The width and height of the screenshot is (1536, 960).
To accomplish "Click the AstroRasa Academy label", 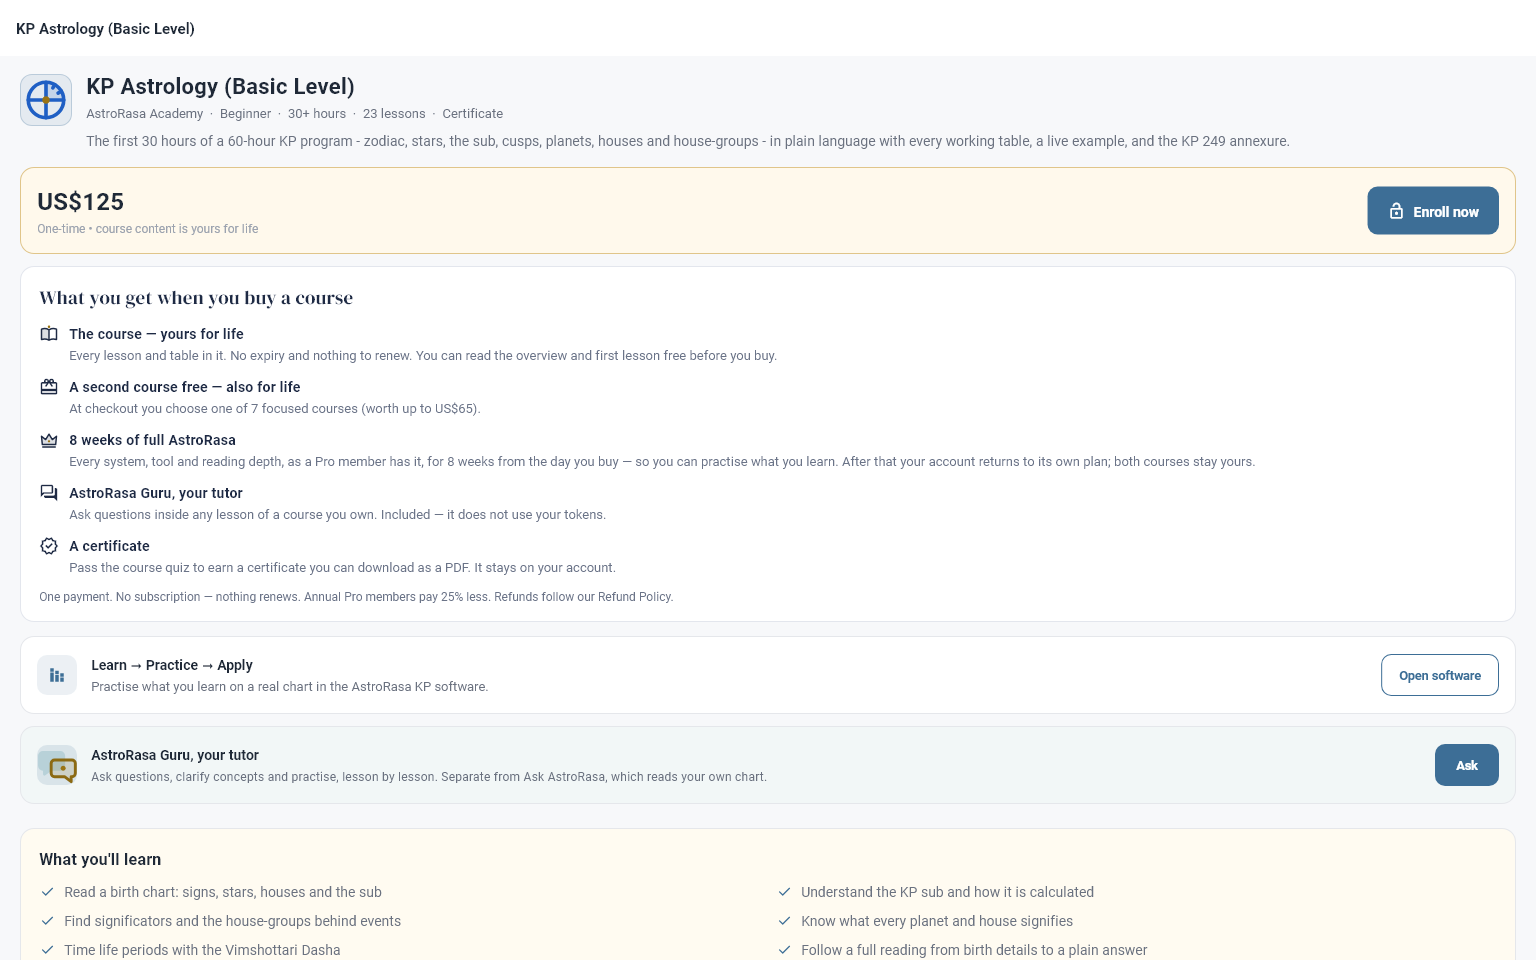I will pos(144,114).
